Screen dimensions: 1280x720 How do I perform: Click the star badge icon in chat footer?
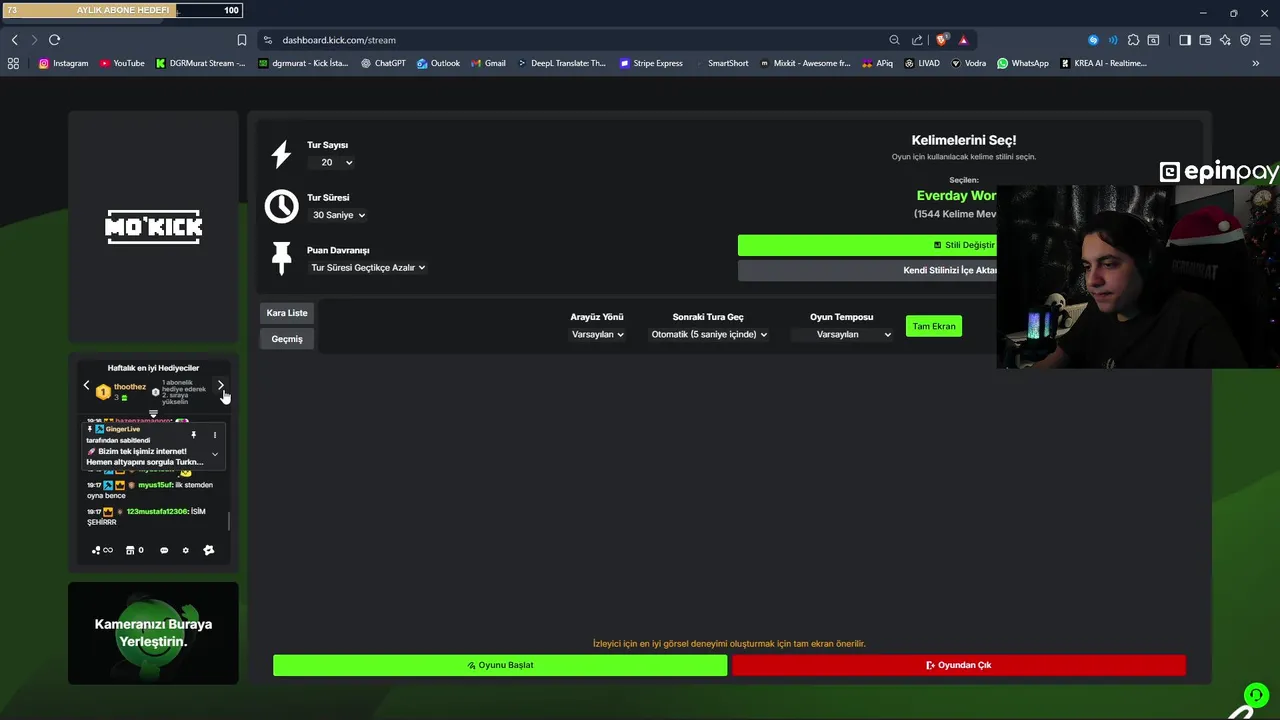(208, 550)
